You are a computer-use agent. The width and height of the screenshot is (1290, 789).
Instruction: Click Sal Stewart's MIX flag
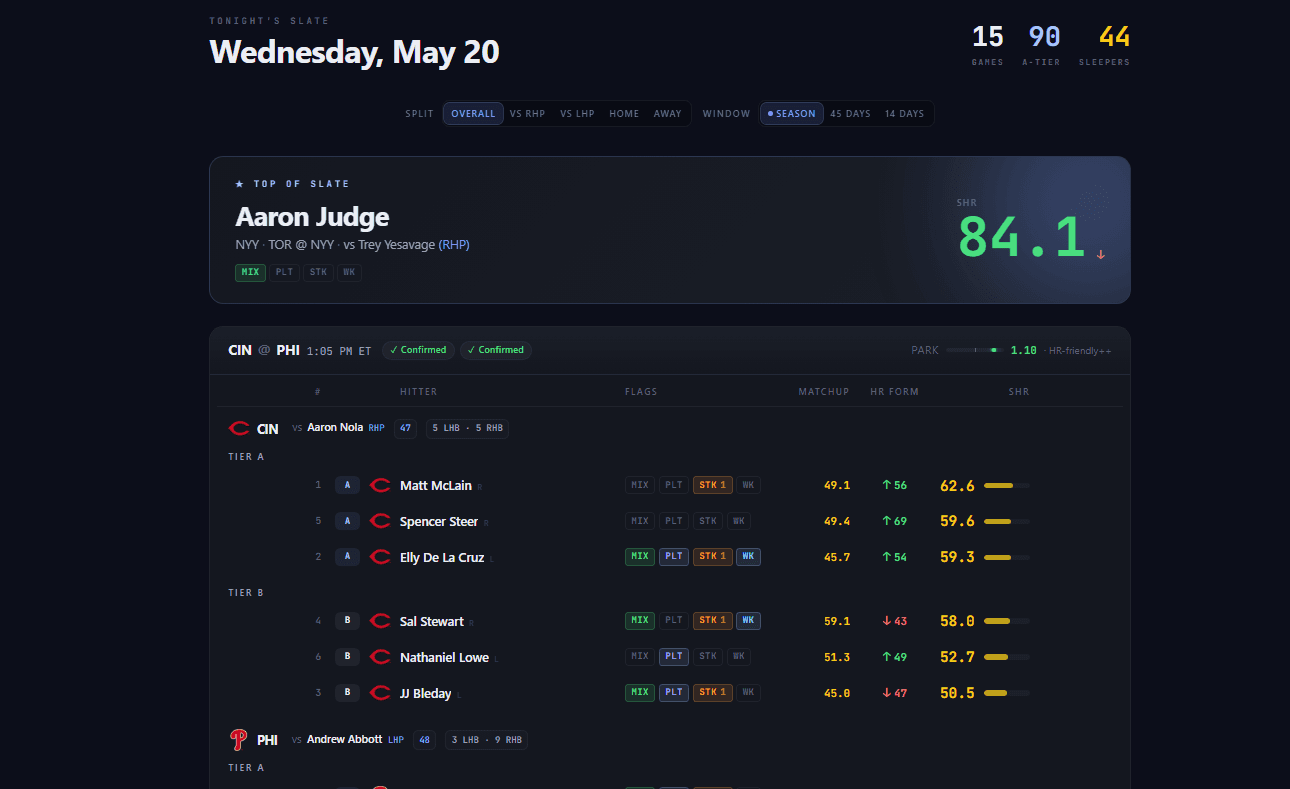pos(640,621)
